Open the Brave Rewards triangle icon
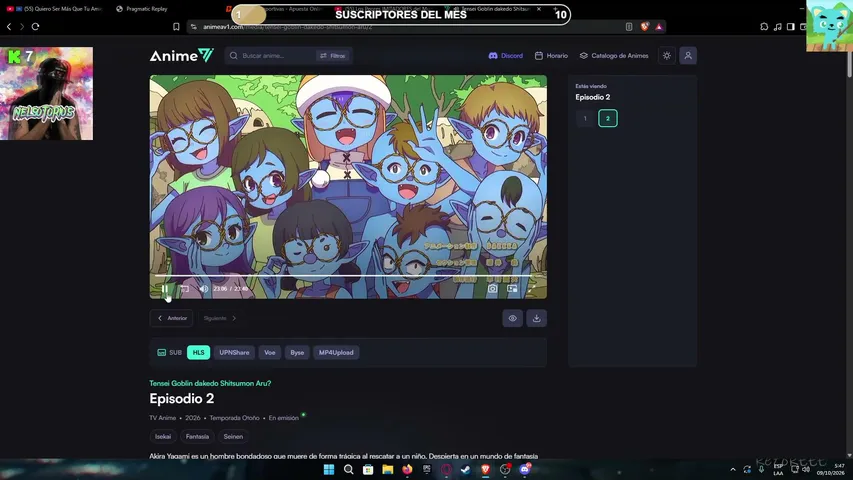 [x=659, y=27]
